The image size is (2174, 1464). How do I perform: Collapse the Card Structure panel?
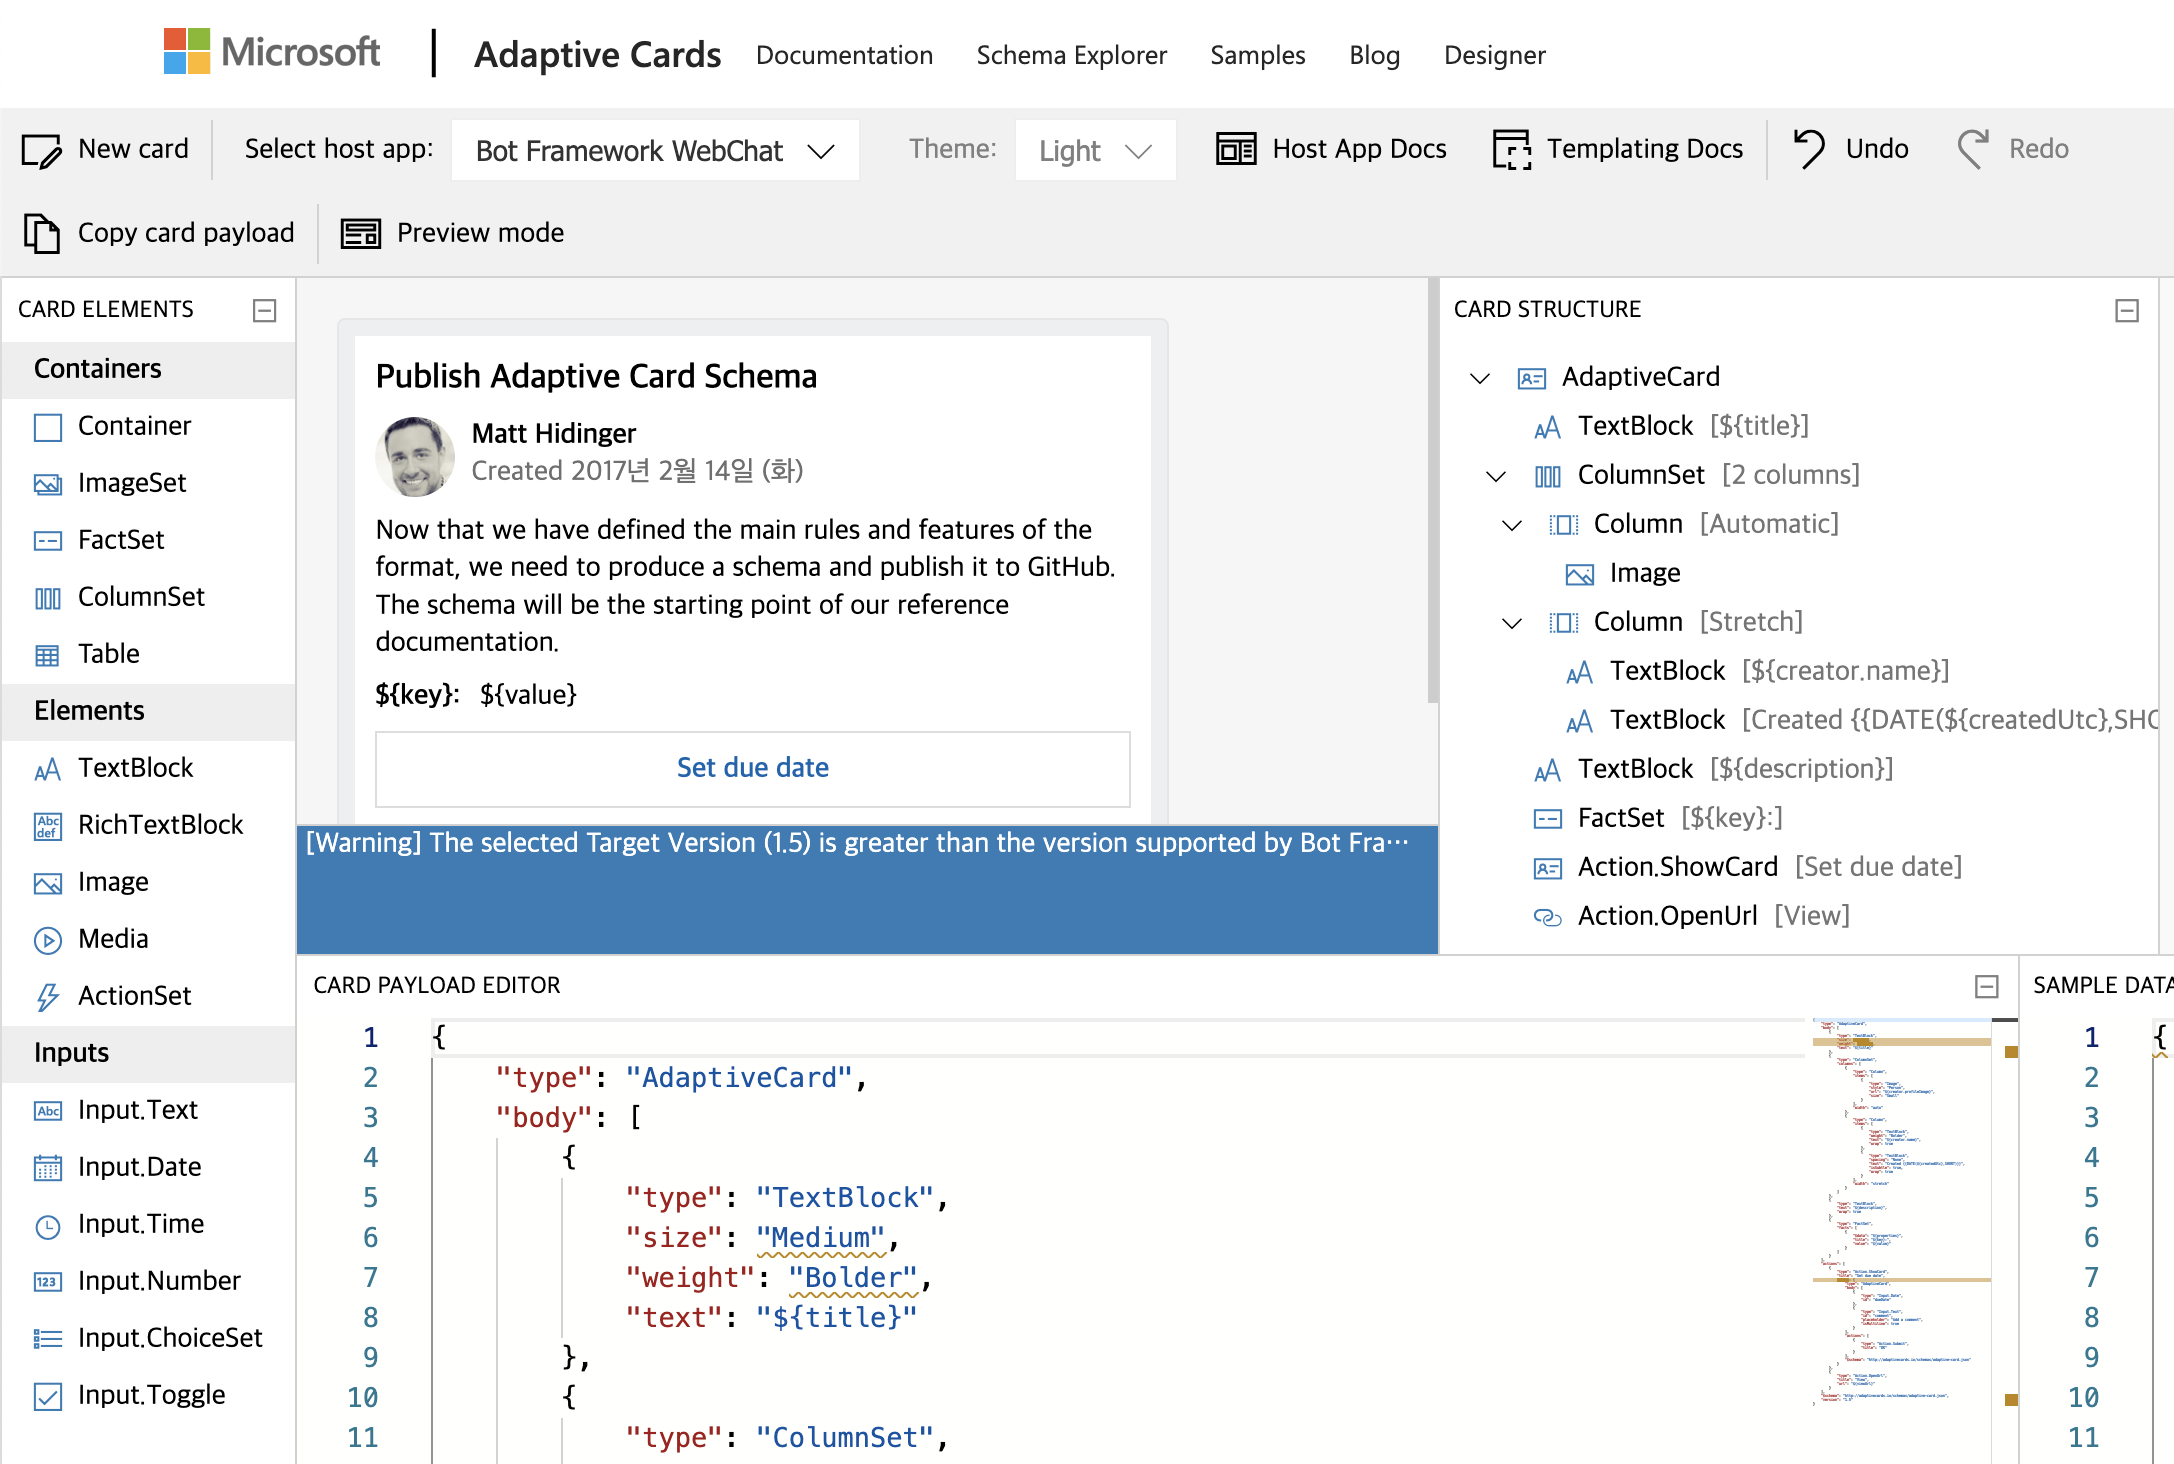coord(2127,310)
